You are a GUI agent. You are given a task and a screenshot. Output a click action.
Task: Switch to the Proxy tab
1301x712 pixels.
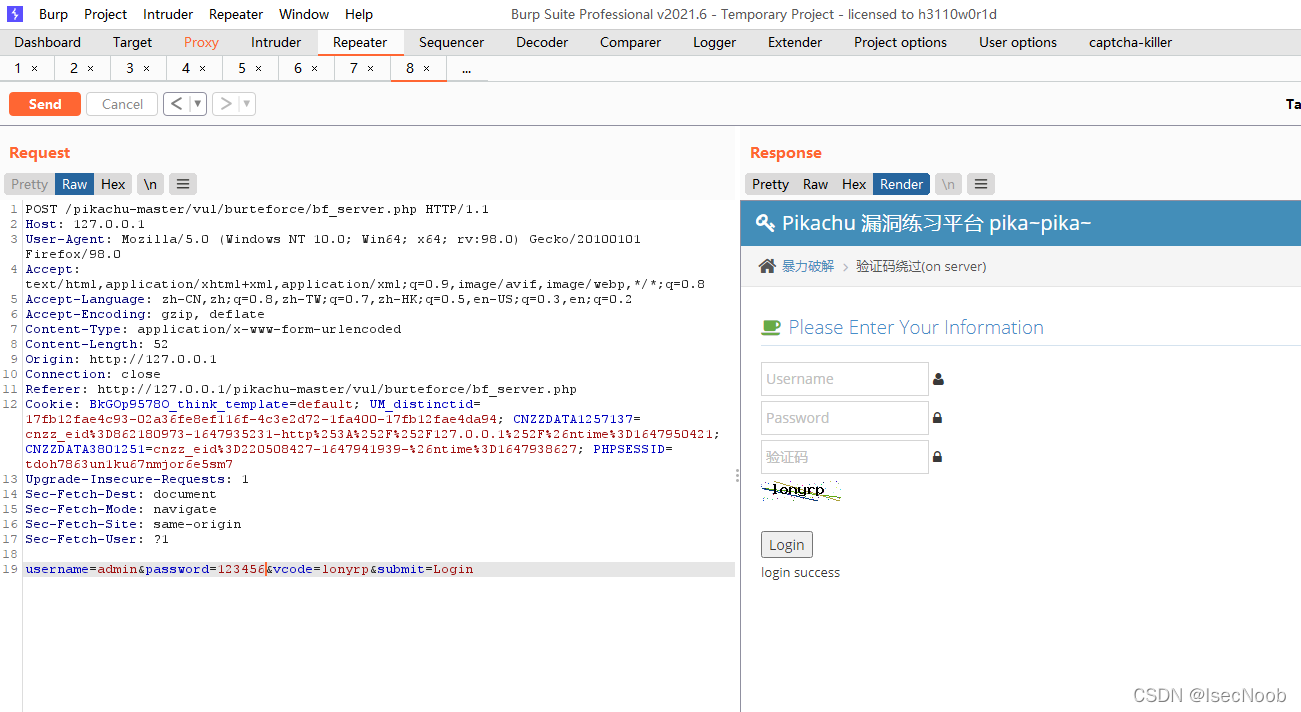[x=201, y=42]
